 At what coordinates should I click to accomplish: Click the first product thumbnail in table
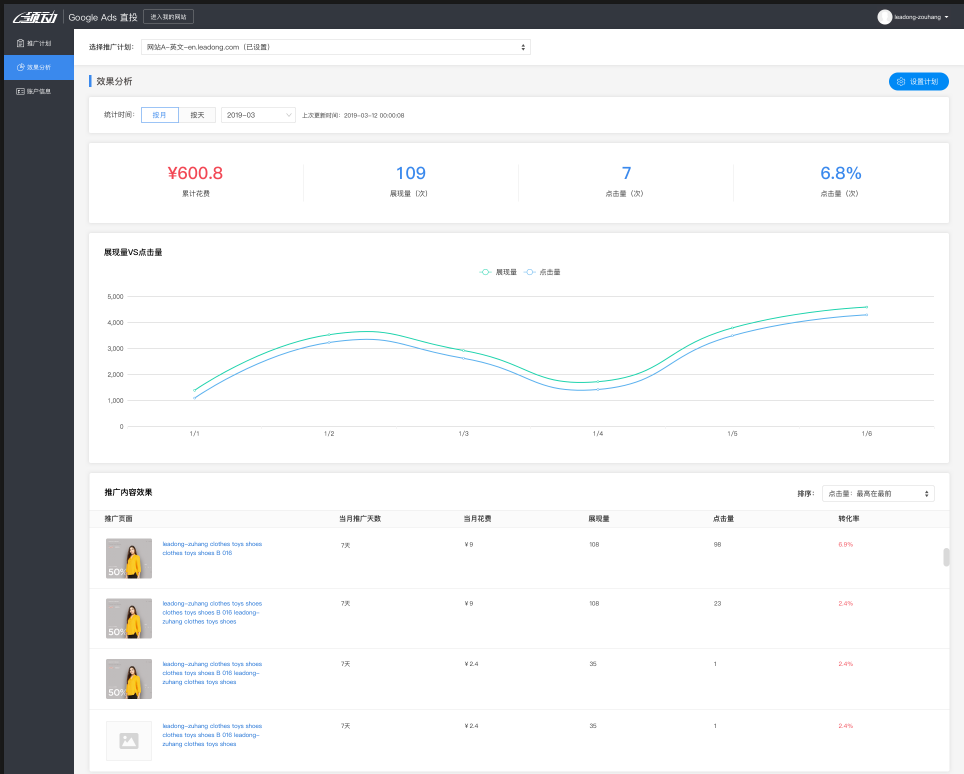[x=128, y=559]
